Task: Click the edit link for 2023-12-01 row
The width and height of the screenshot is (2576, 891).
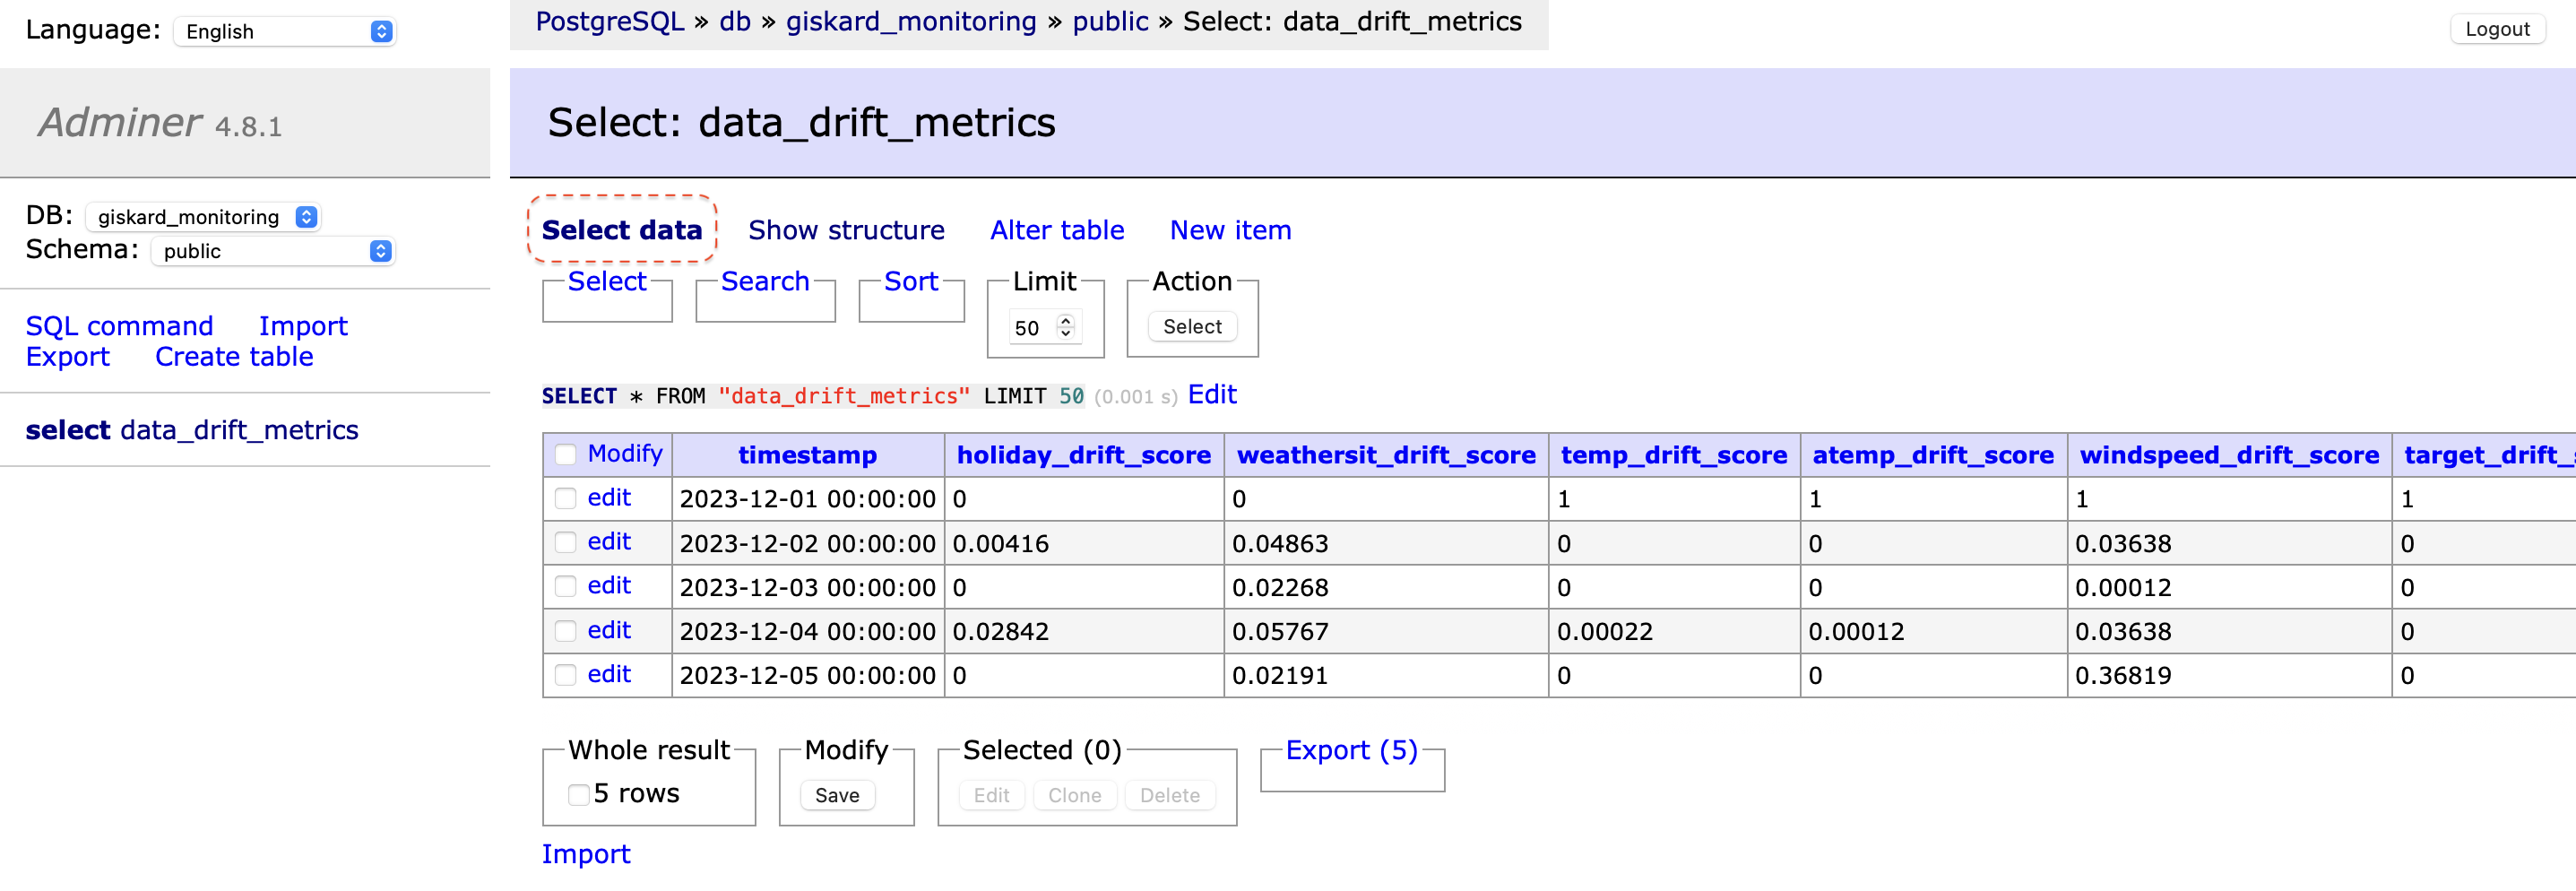Action: [x=609, y=498]
